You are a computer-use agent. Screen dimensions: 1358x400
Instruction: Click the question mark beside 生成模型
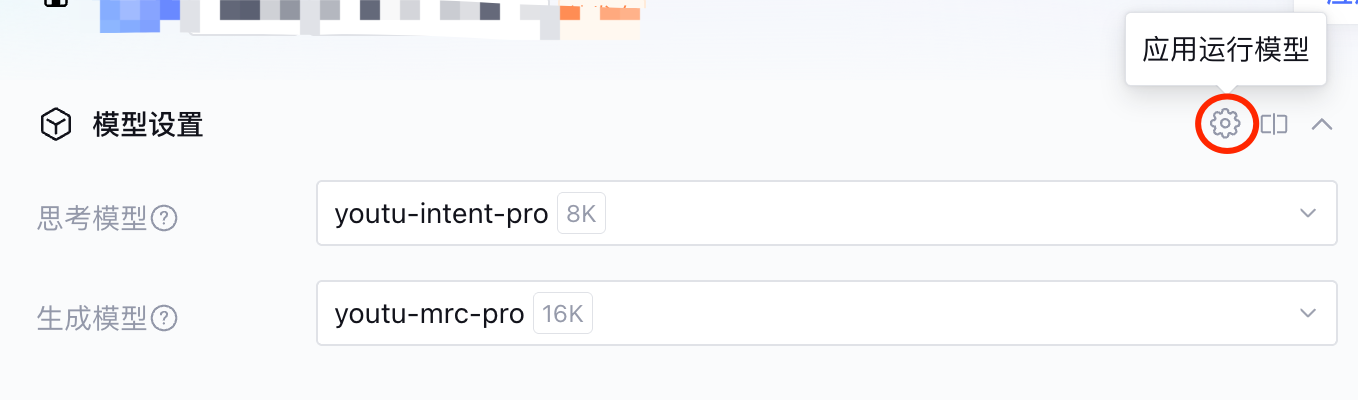(164, 318)
